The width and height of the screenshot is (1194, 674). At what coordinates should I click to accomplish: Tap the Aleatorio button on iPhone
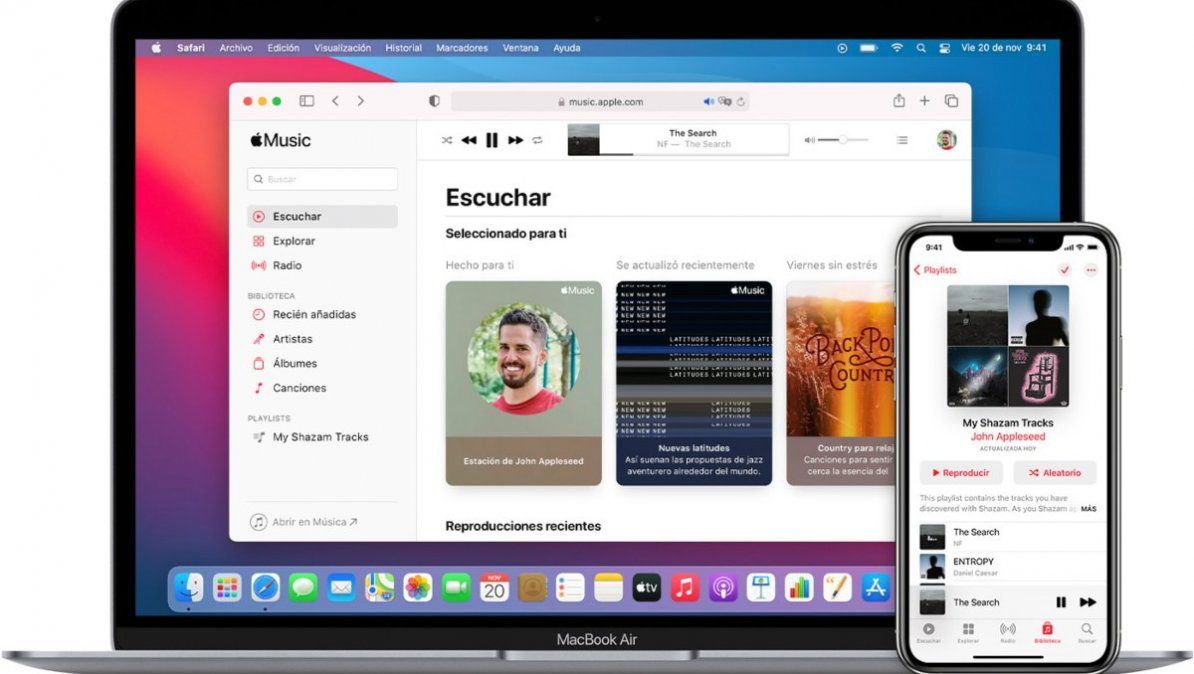coord(1054,472)
